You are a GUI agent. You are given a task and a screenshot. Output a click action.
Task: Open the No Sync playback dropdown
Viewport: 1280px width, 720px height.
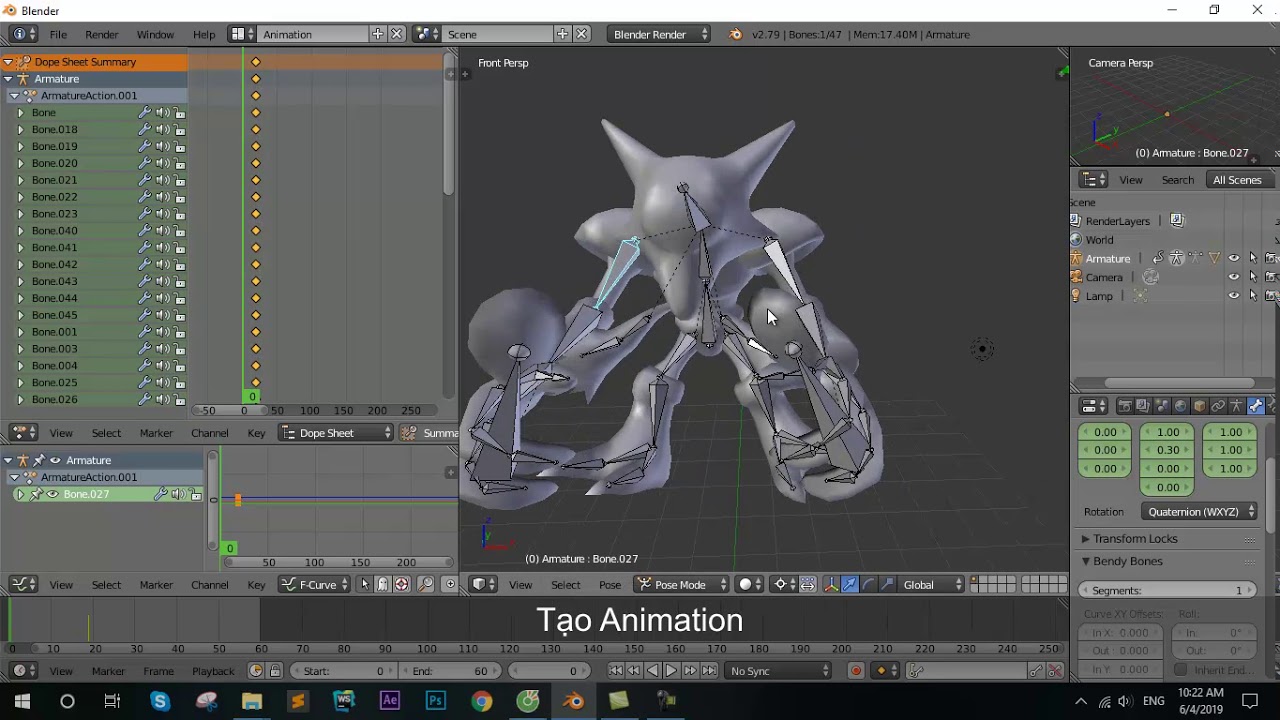[x=780, y=671]
